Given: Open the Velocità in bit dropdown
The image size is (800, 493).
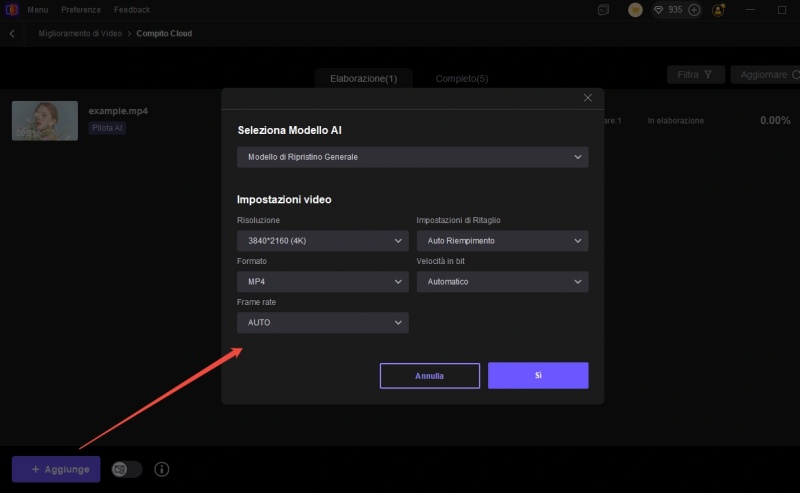Looking at the screenshot, I should [x=502, y=282].
